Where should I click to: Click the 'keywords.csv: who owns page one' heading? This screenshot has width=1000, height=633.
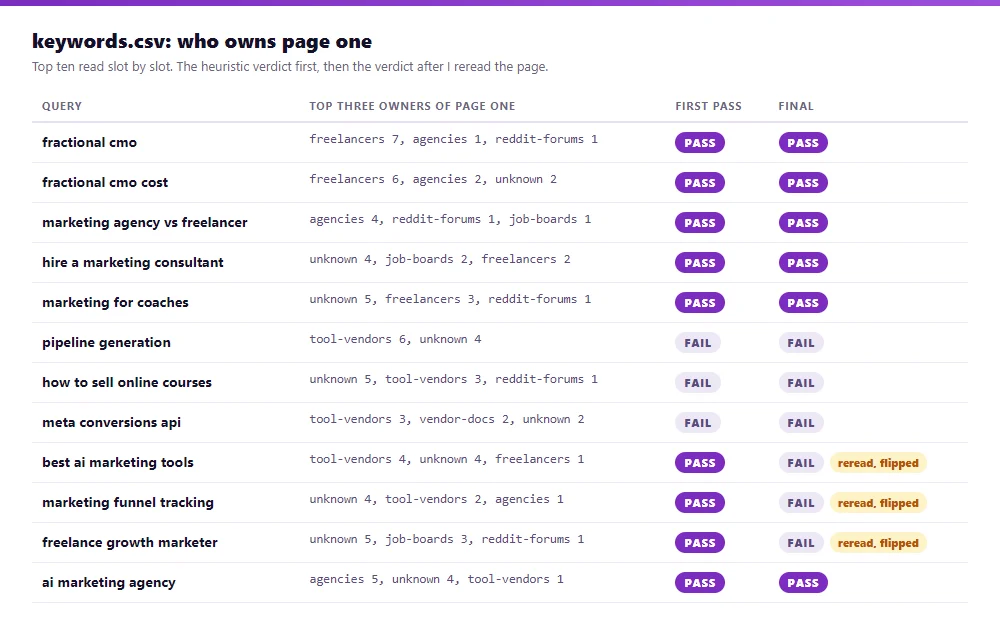point(202,41)
